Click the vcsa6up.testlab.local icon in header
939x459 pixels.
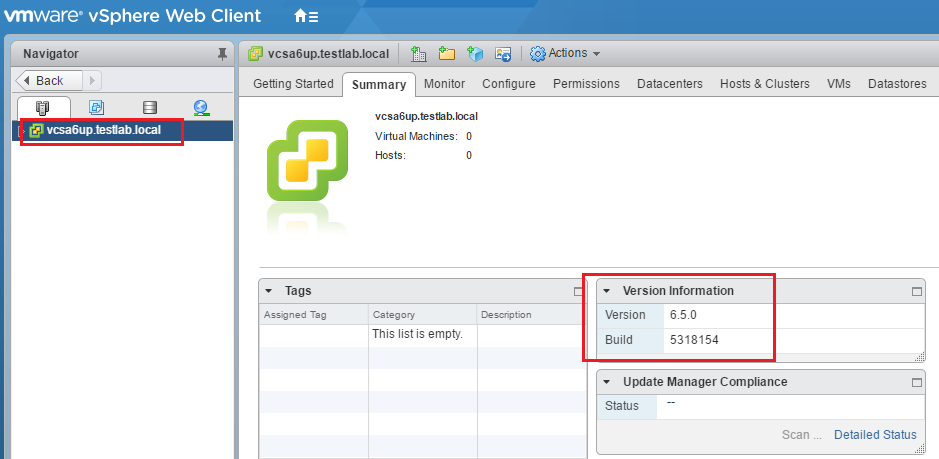click(x=256, y=54)
